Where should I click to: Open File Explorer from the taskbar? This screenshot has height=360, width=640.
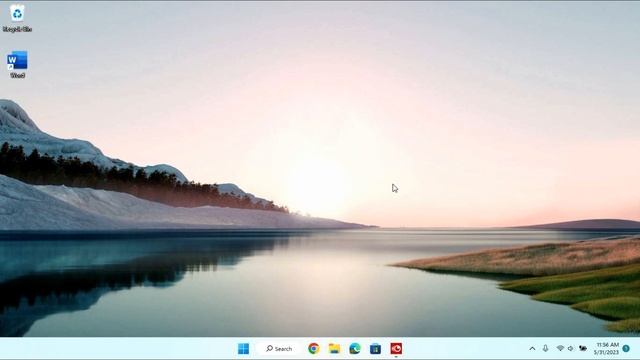click(x=334, y=349)
